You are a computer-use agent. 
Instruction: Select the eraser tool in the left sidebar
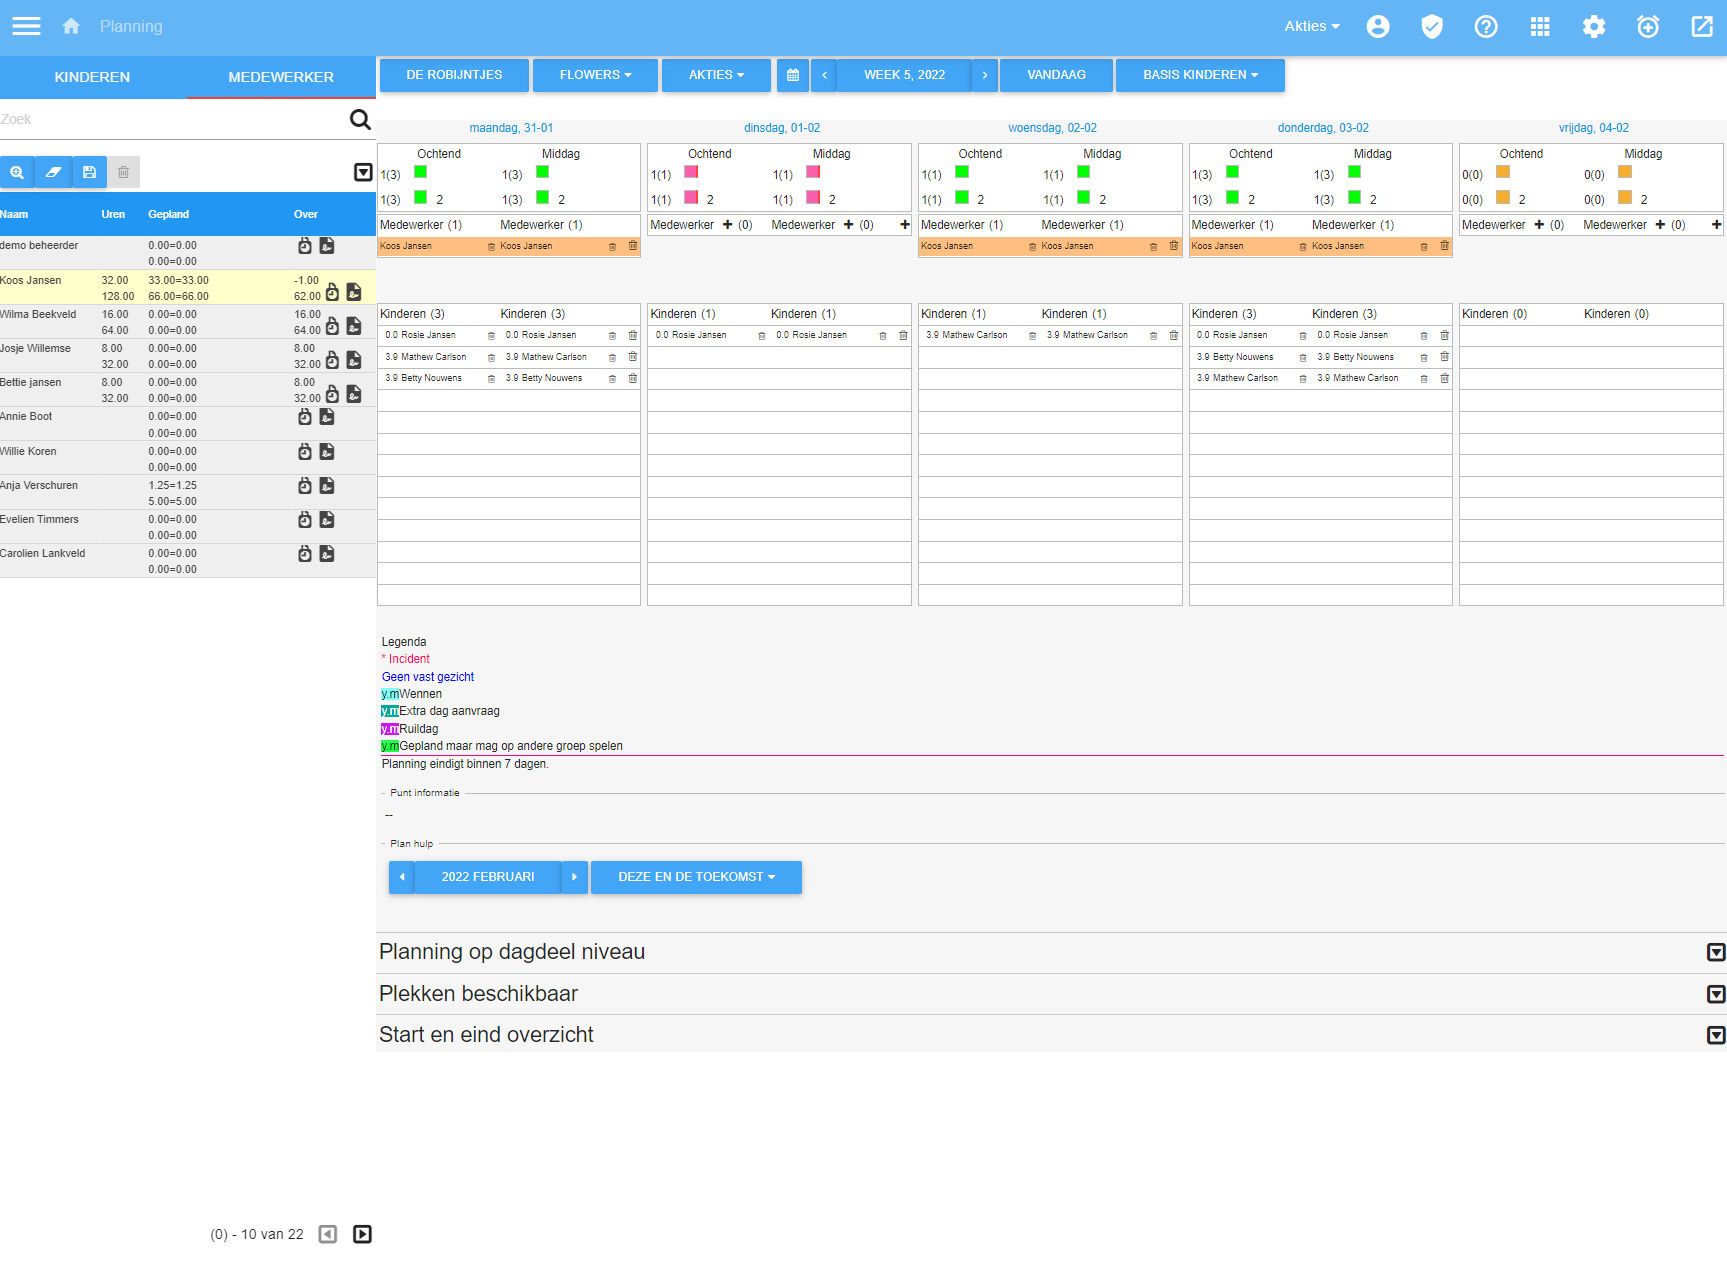[54, 172]
